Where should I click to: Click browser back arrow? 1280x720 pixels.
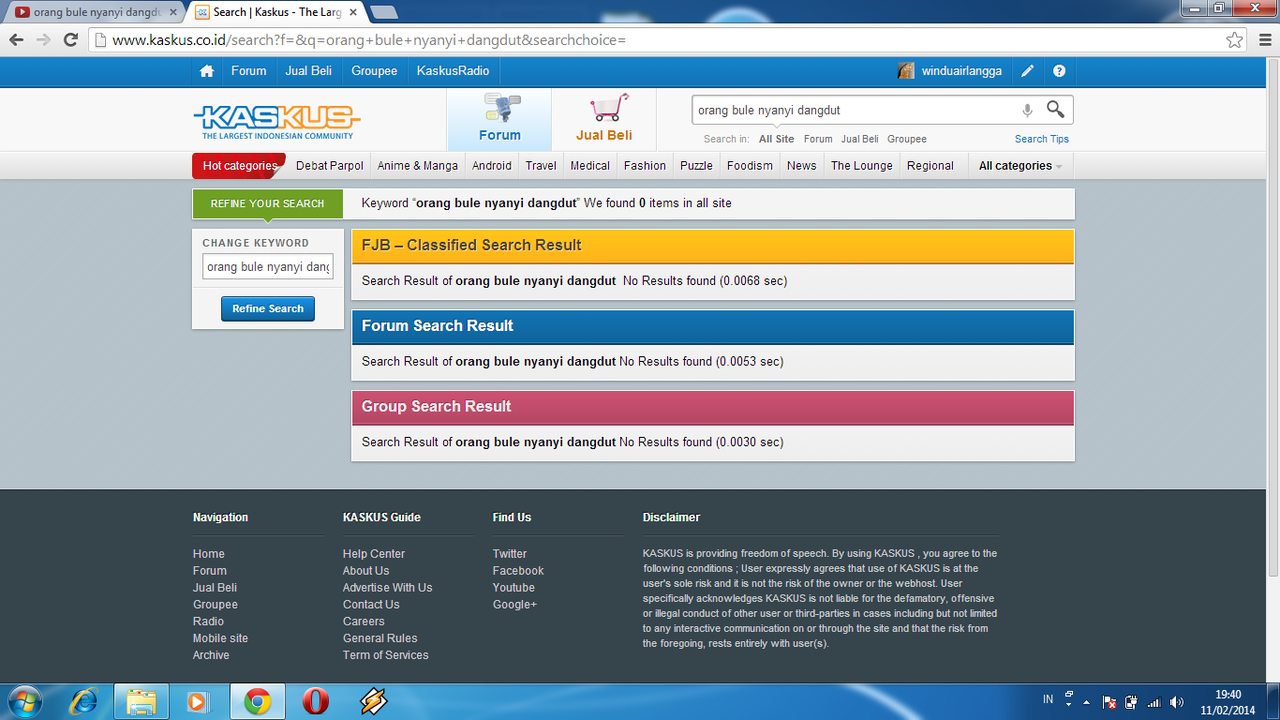pyautogui.click(x=16, y=40)
